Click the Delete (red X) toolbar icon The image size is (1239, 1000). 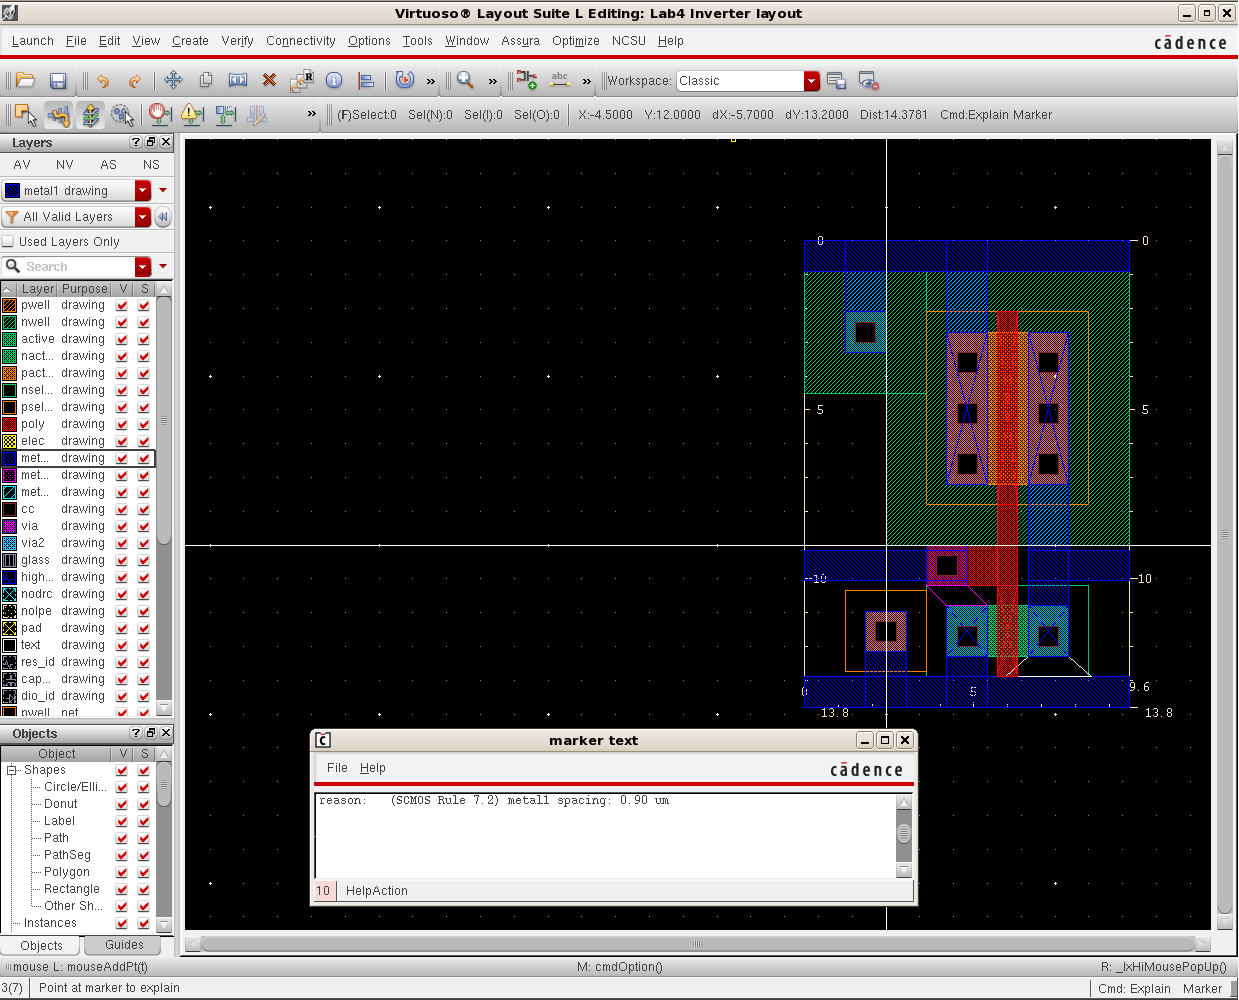(268, 80)
